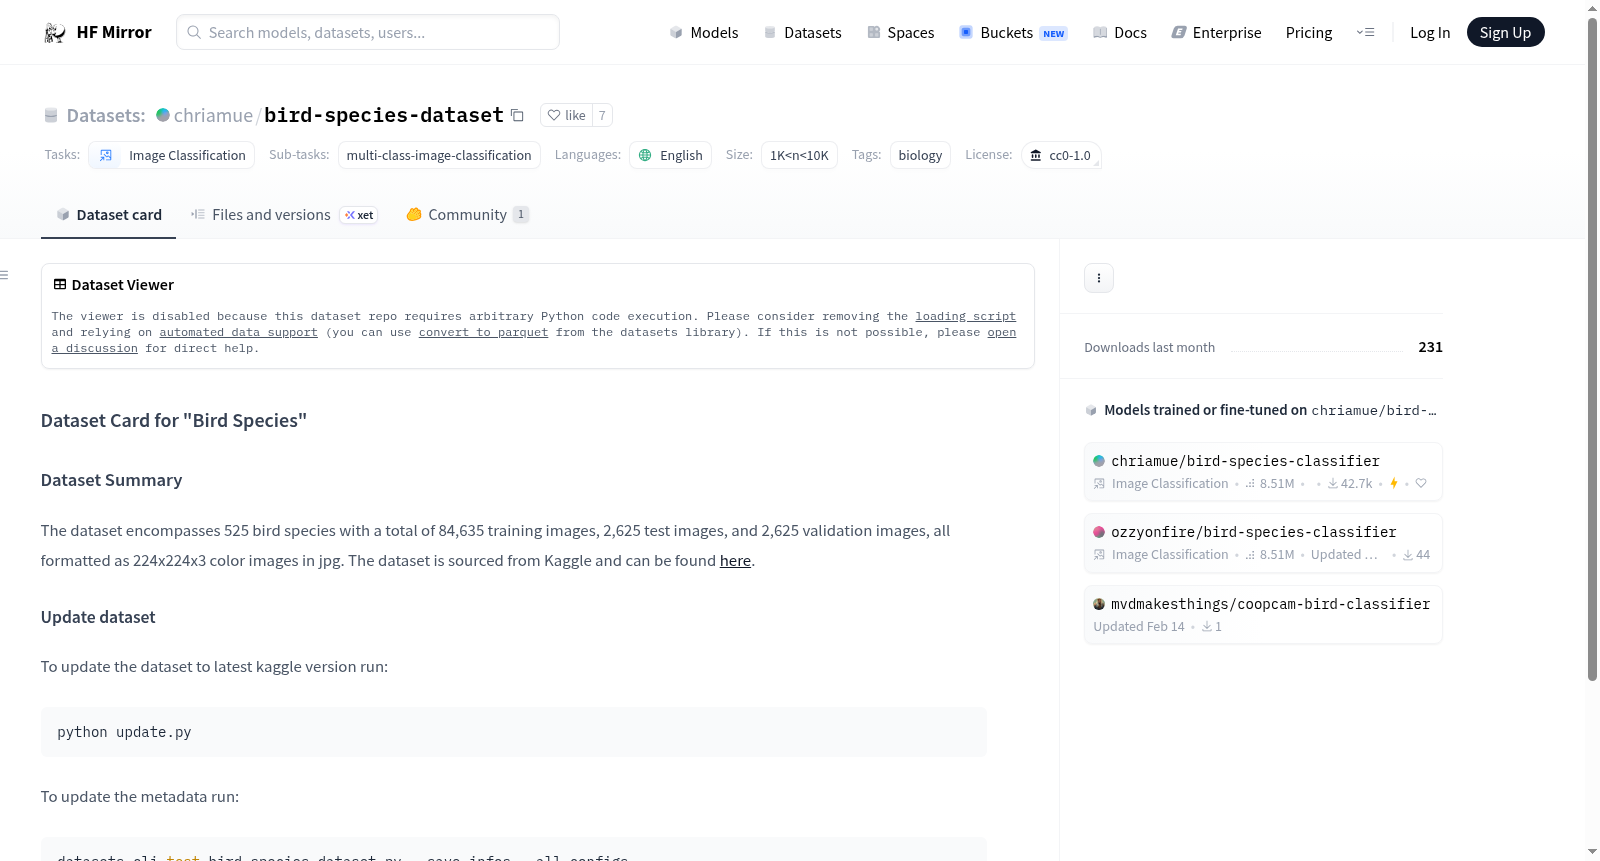Open the Kaggle source 'here' link
1600x861 pixels.
735,561
